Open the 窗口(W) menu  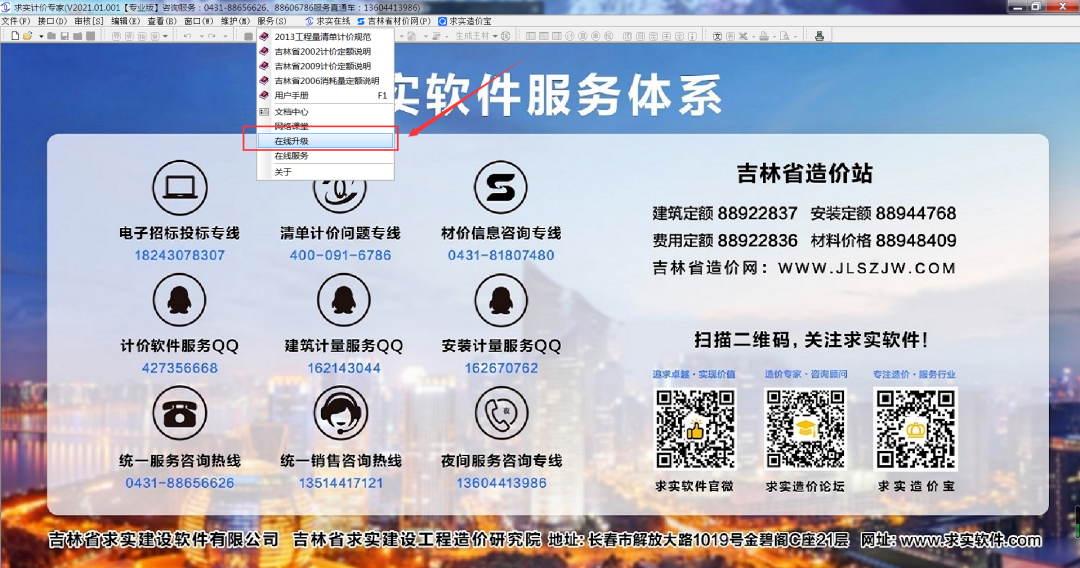[198, 21]
